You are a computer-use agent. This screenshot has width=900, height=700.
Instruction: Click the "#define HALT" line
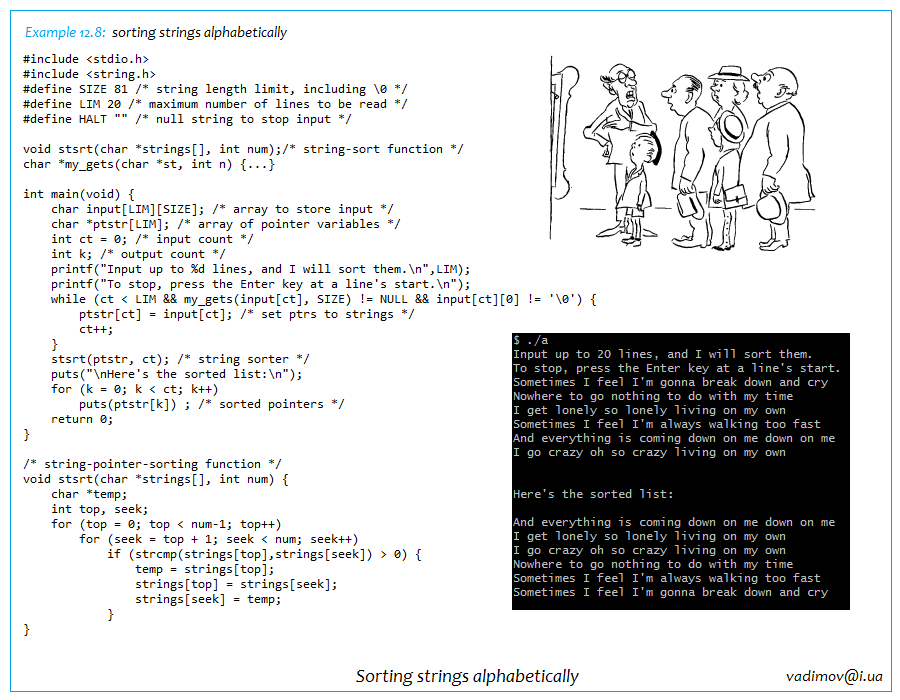coord(187,119)
